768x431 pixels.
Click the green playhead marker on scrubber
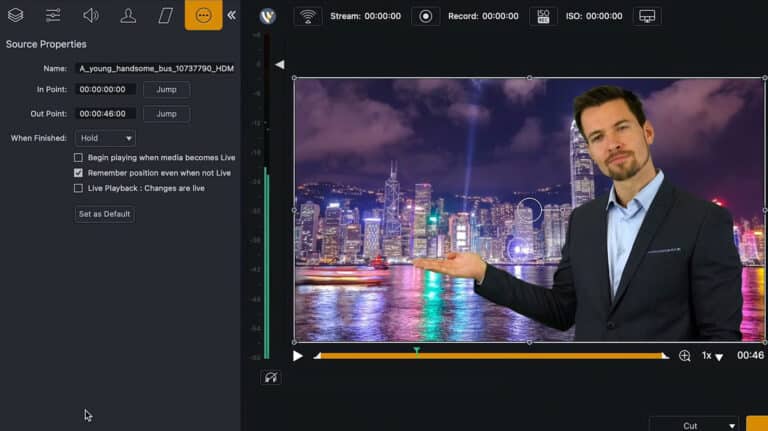[x=416, y=351]
